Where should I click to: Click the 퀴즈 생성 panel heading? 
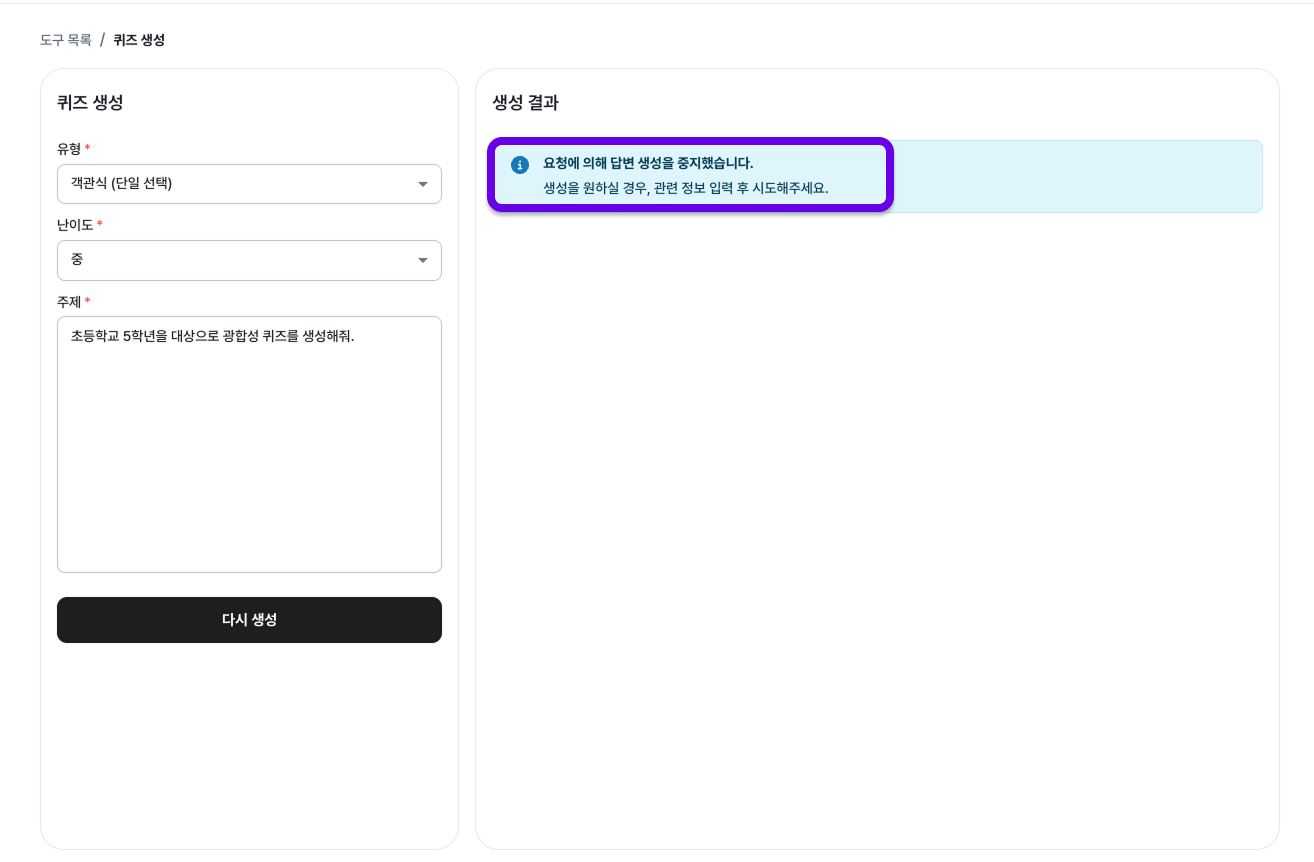[x=90, y=102]
